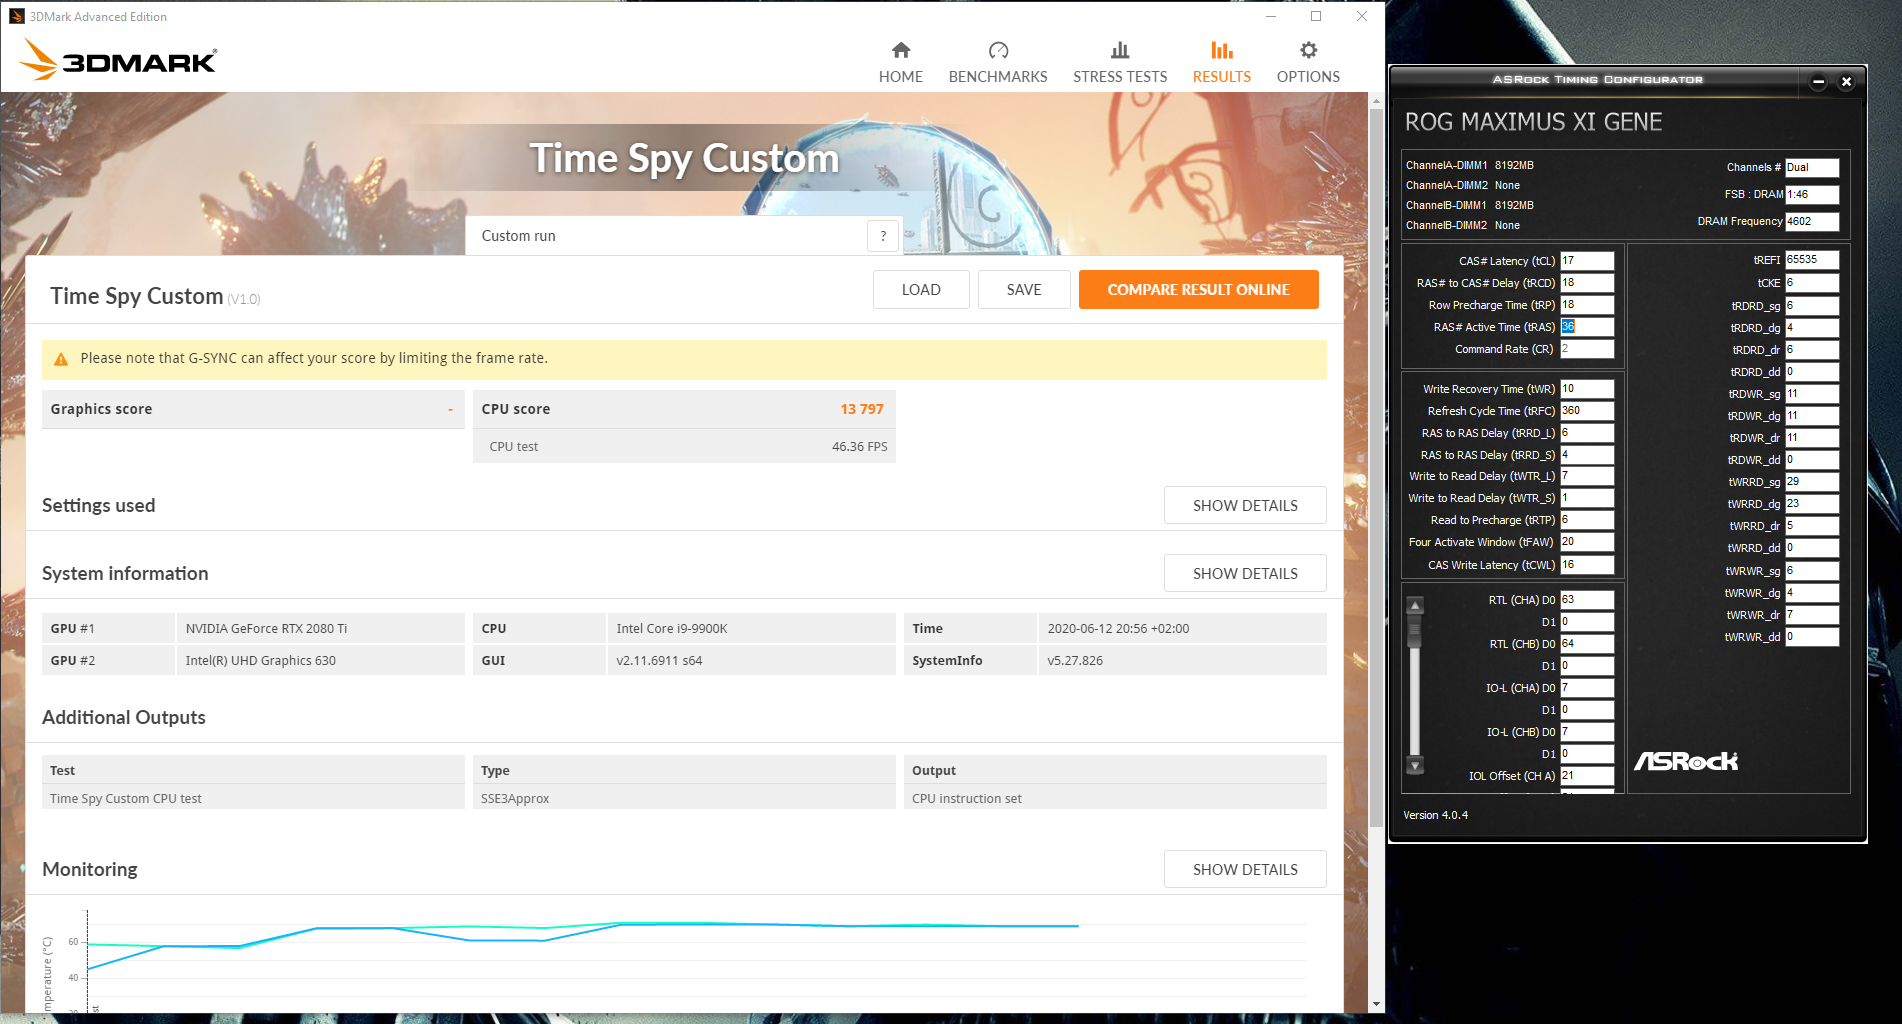
Task: Click the 3DMark title bar app icon
Action: (x=16, y=16)
